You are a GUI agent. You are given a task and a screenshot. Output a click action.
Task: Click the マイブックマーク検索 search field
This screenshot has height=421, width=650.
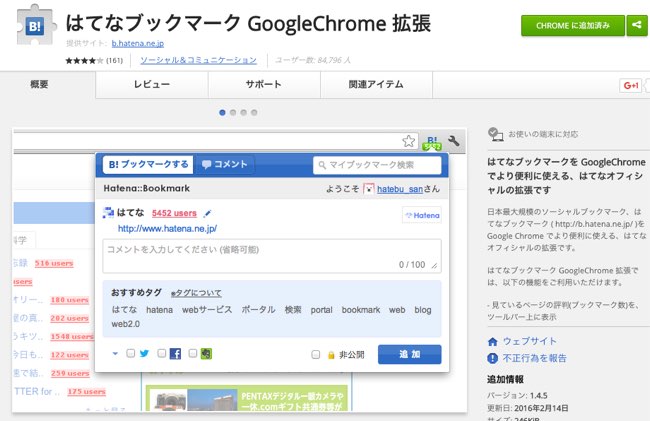tap(377, 165)
